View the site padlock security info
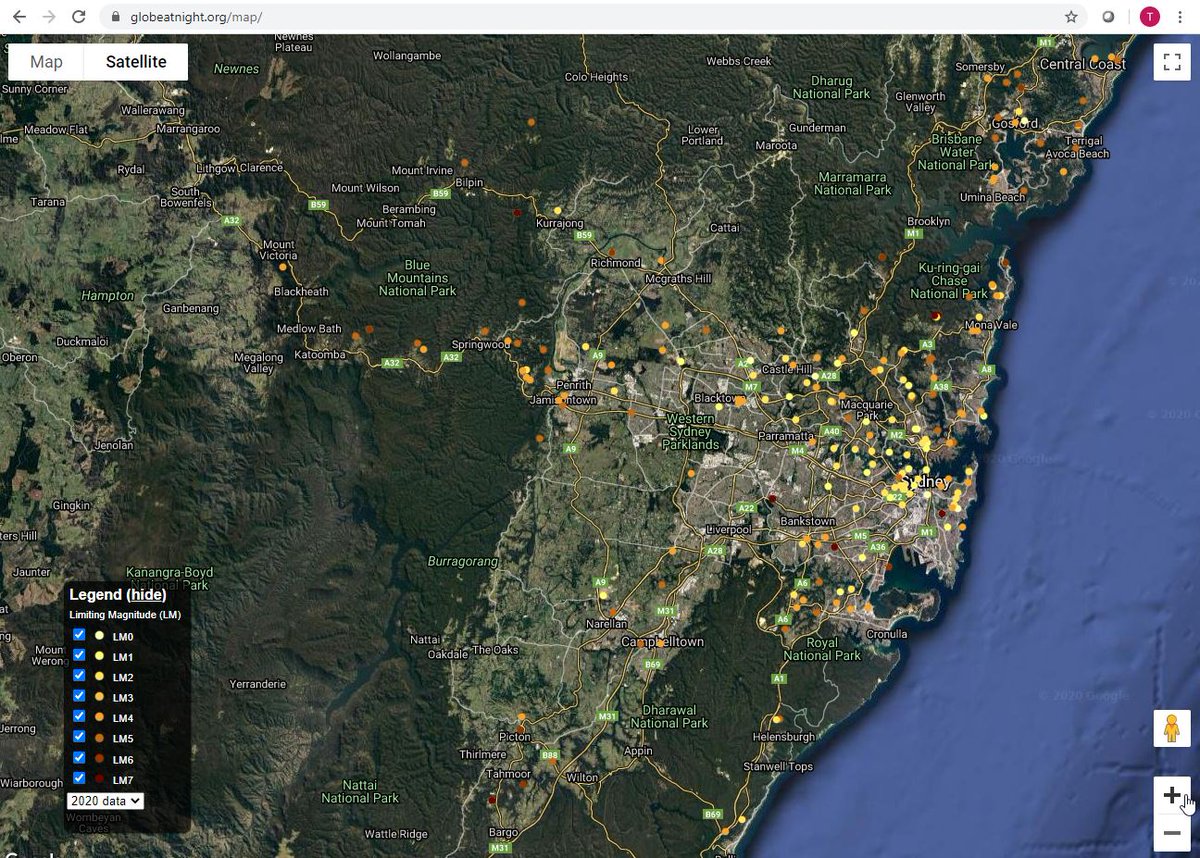 coord(115,17)
